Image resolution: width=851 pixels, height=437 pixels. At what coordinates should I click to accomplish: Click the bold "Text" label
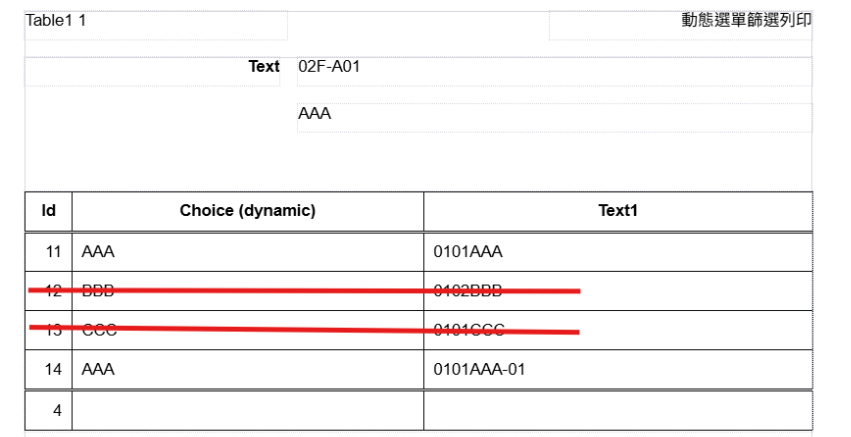click(x=264, y=67)
